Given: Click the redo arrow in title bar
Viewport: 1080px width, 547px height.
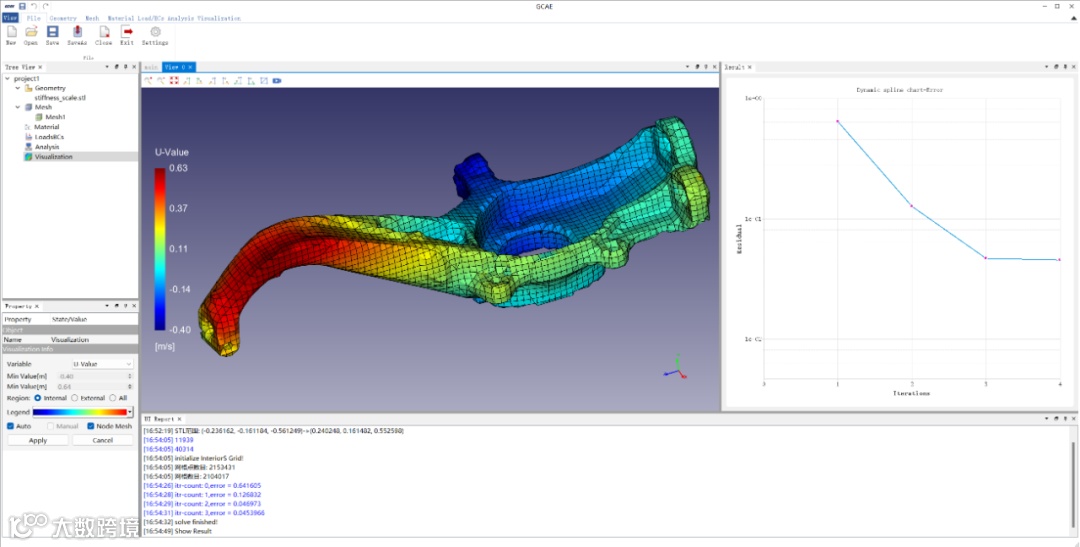Looking at the screenshot, I should (45, 6).
